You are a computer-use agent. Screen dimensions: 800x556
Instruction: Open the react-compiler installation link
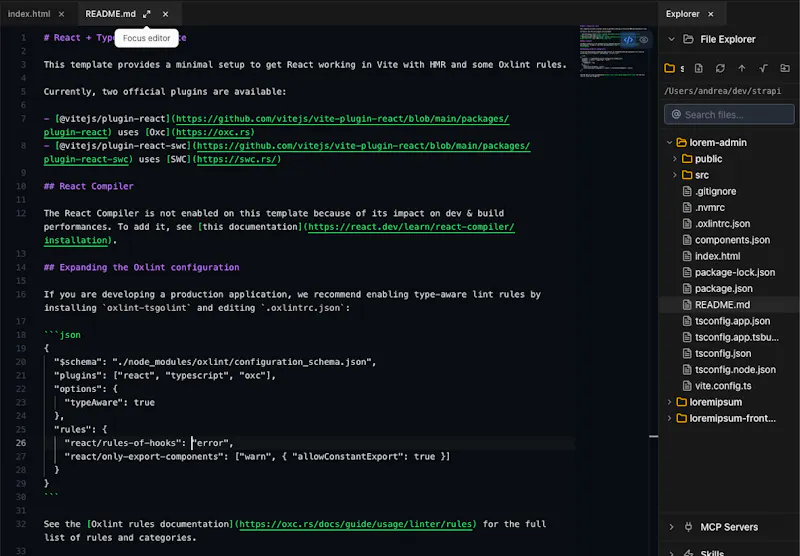point(411,226)
